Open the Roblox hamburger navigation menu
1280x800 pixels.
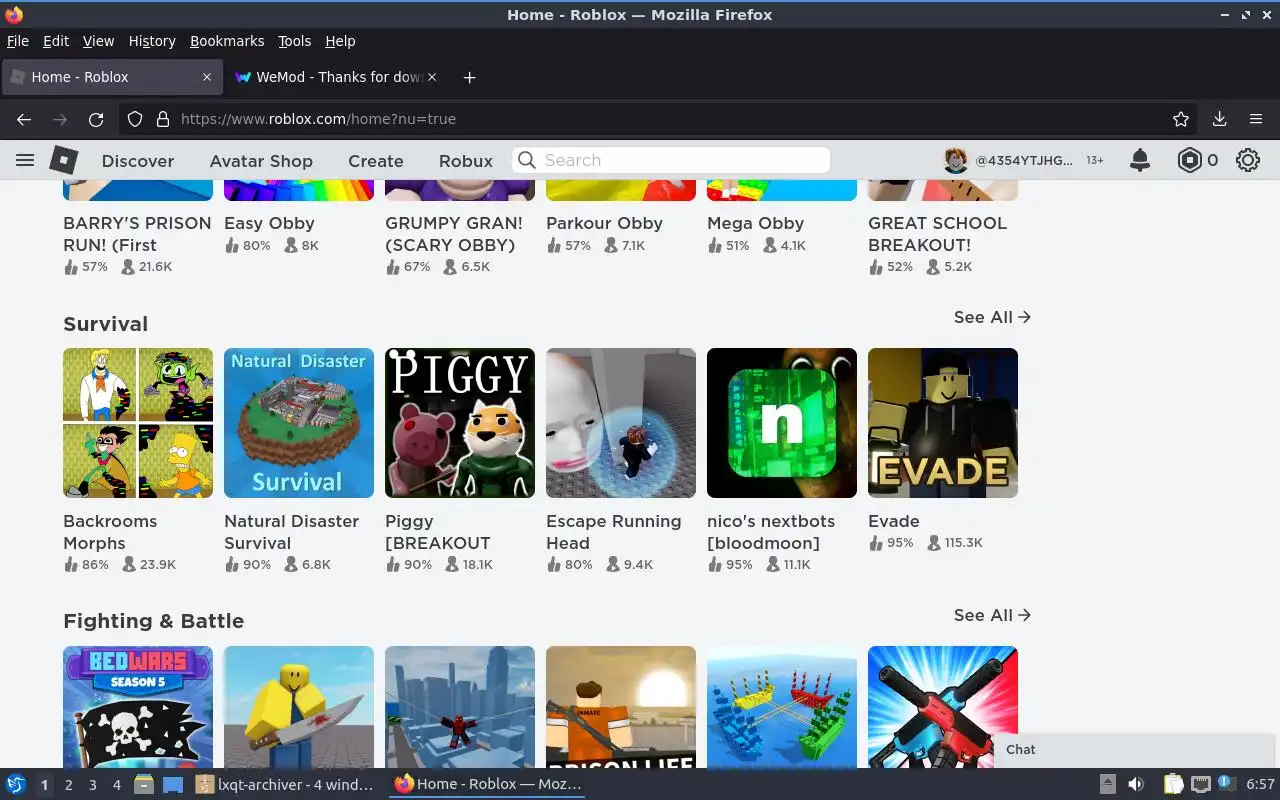click(x=25, y=160)
